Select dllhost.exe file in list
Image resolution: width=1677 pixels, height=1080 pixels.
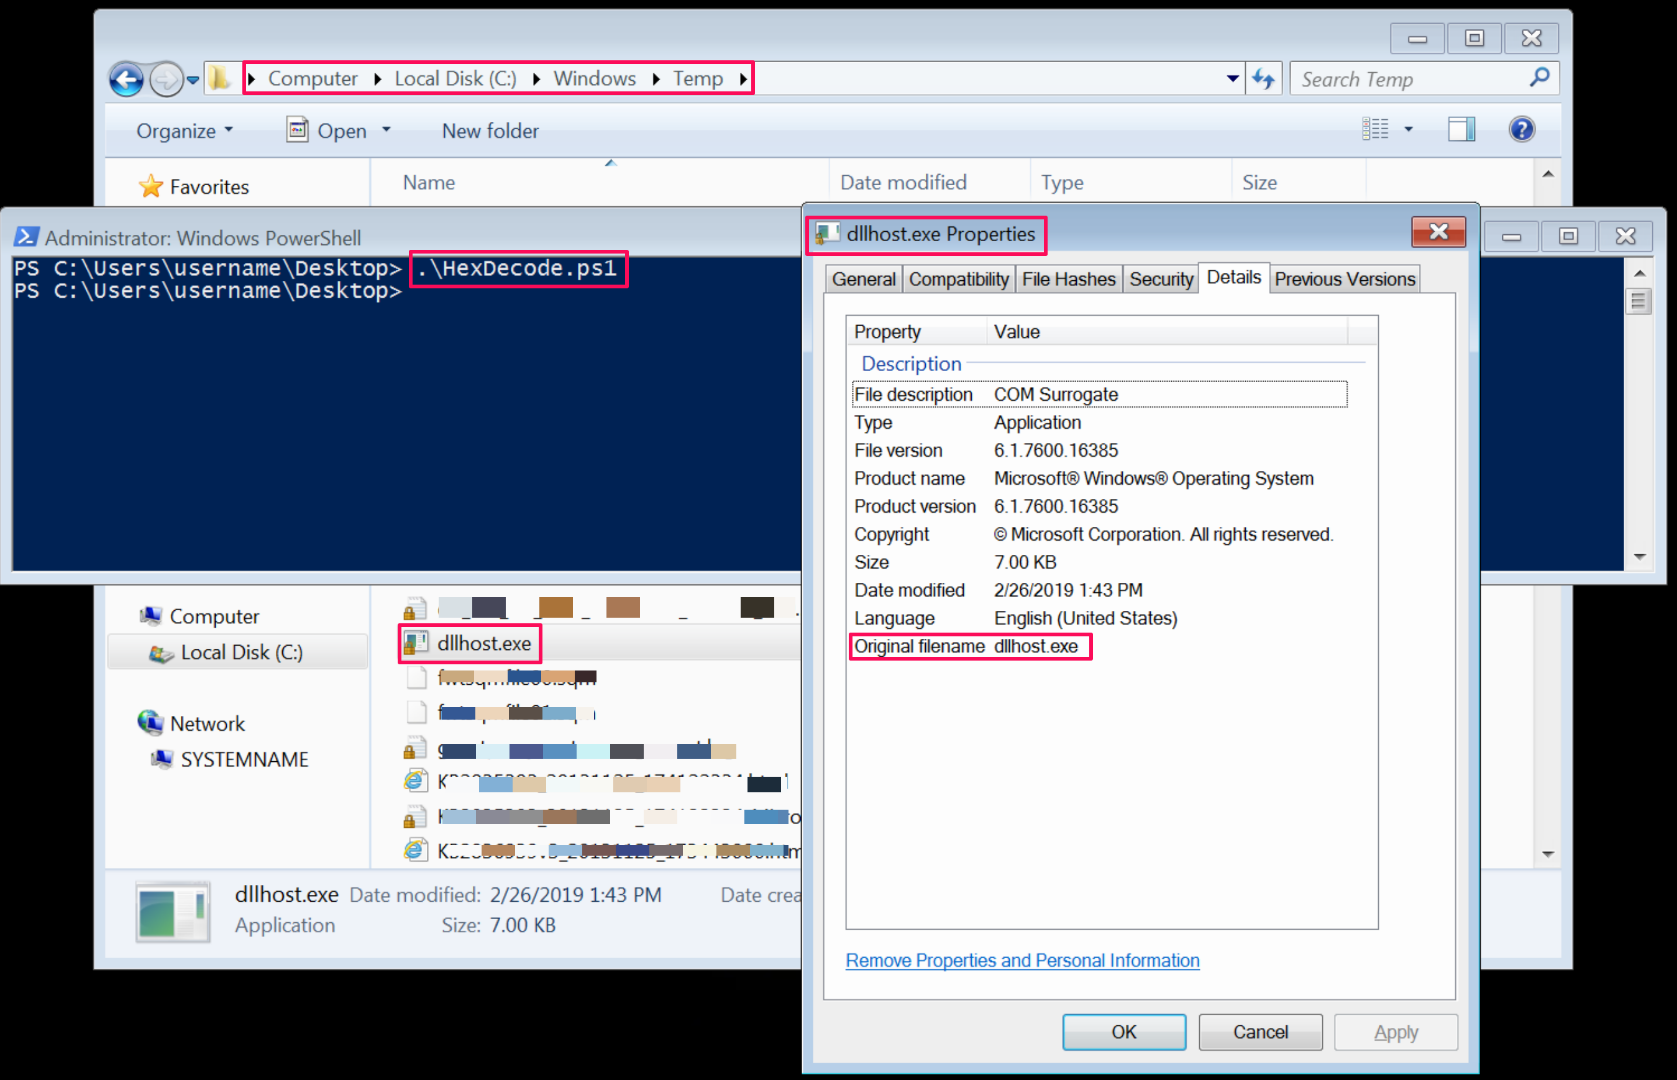tap(484, 644)
